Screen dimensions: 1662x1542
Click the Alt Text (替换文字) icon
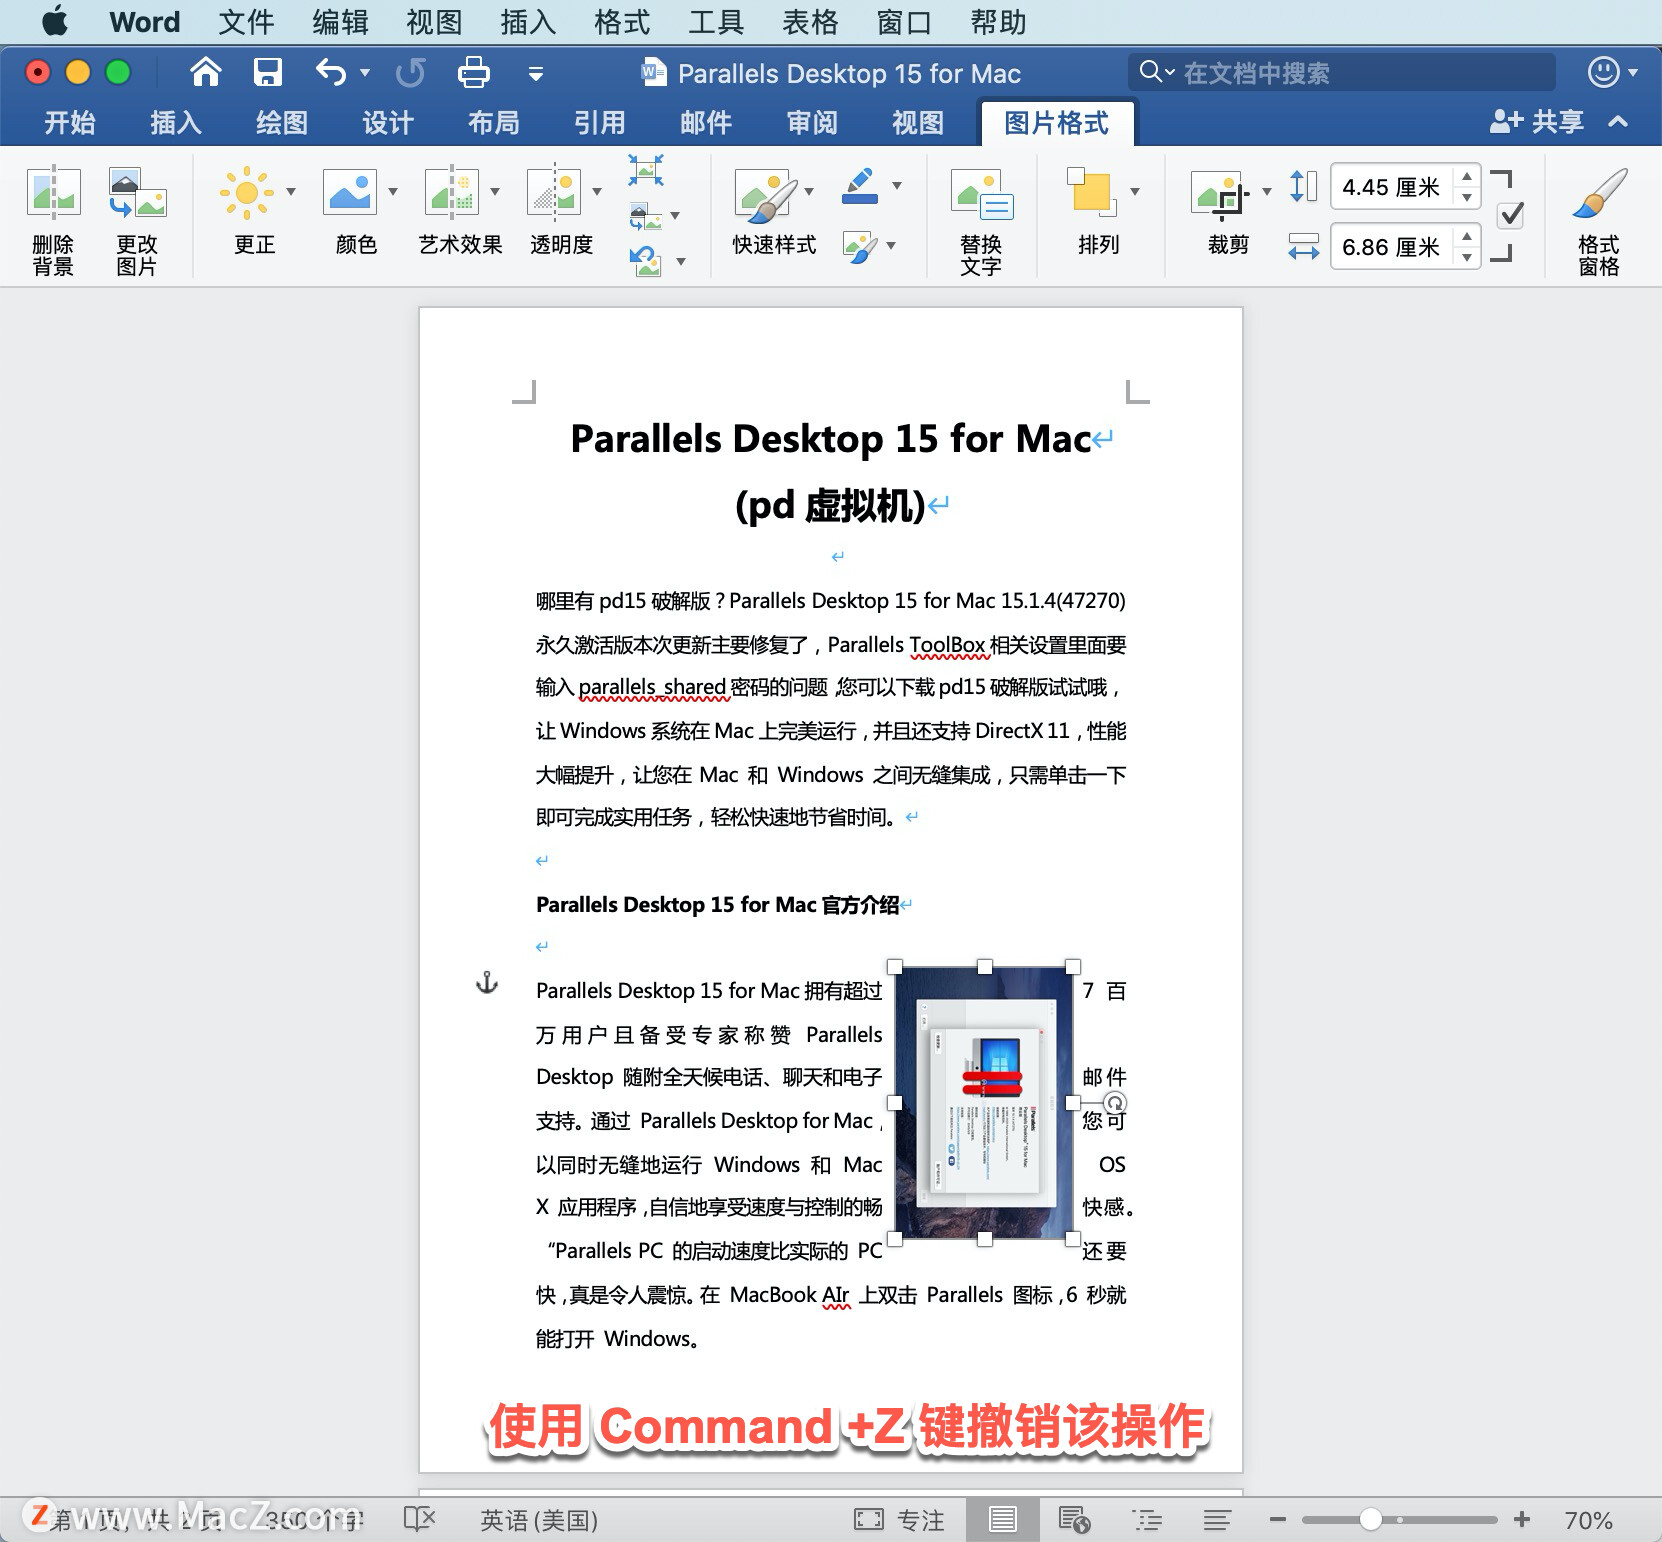982,195
